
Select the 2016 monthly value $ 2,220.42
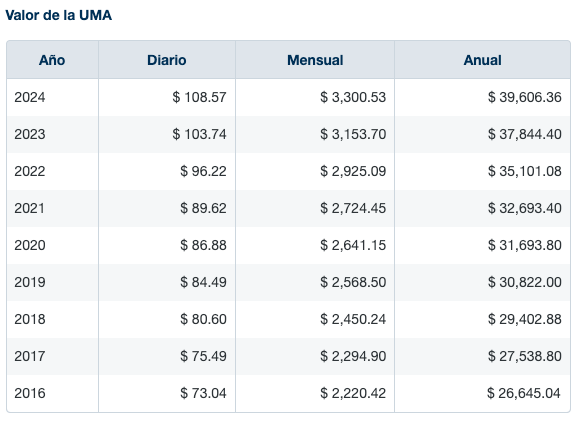[353, 393]
